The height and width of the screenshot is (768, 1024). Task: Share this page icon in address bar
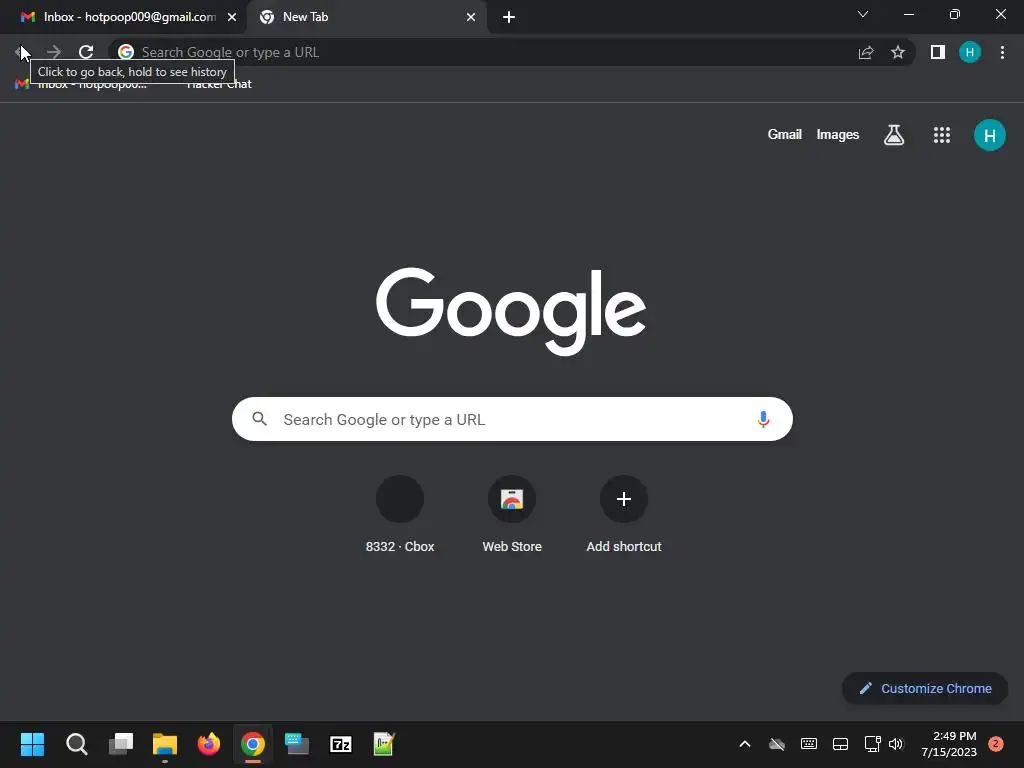tap(866, 52)
